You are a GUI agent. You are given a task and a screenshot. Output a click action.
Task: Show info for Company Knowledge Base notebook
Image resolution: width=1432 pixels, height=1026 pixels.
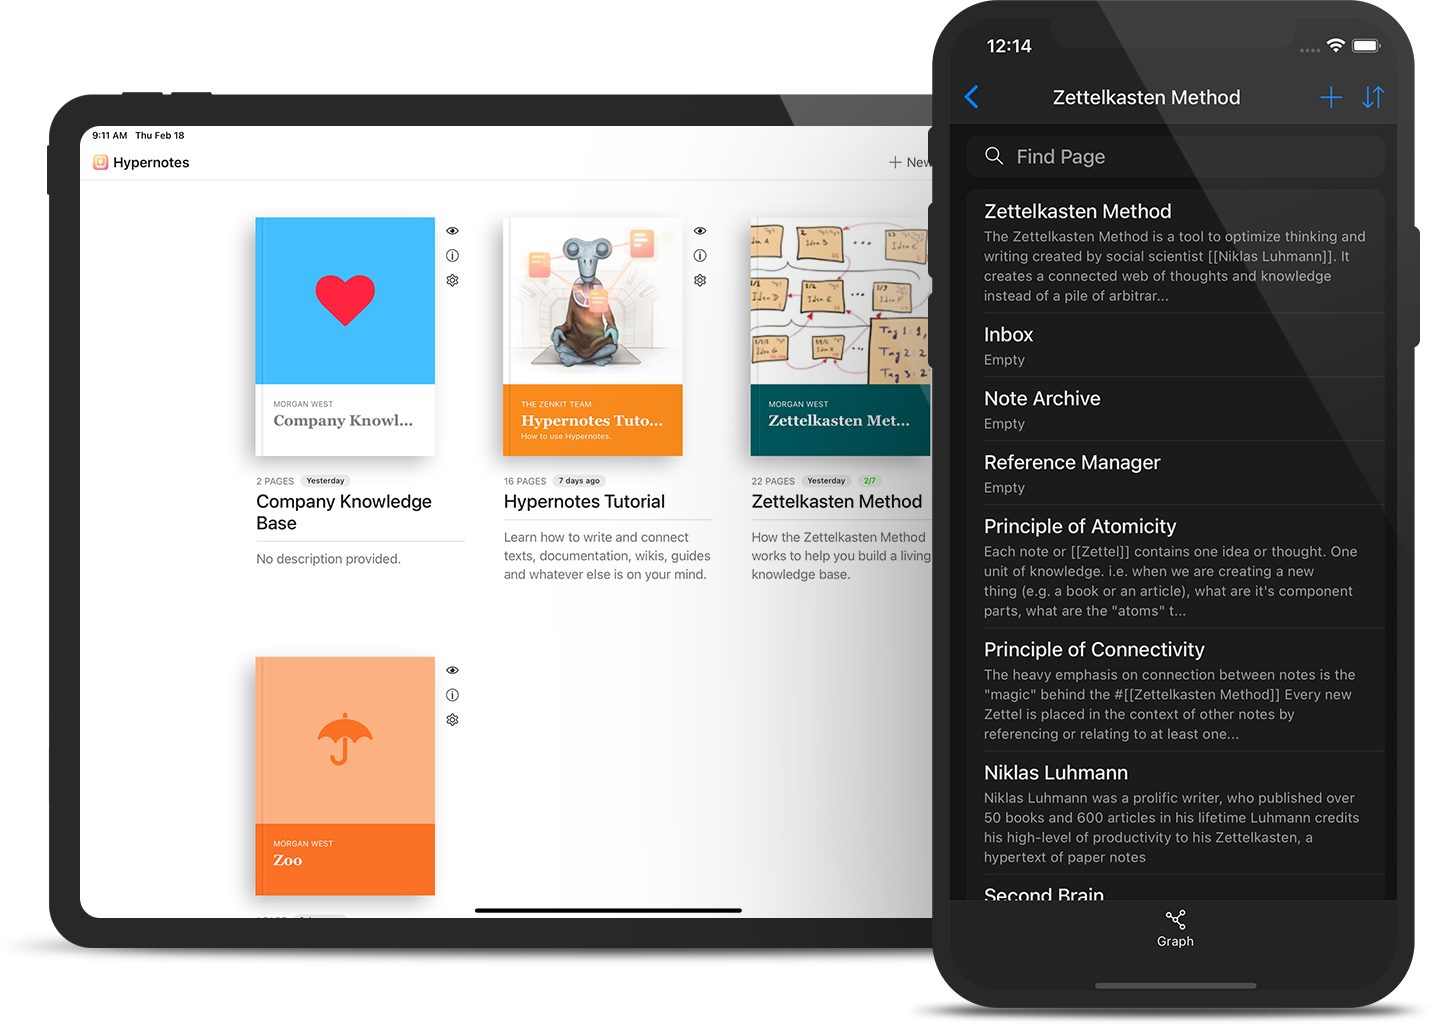452,256
